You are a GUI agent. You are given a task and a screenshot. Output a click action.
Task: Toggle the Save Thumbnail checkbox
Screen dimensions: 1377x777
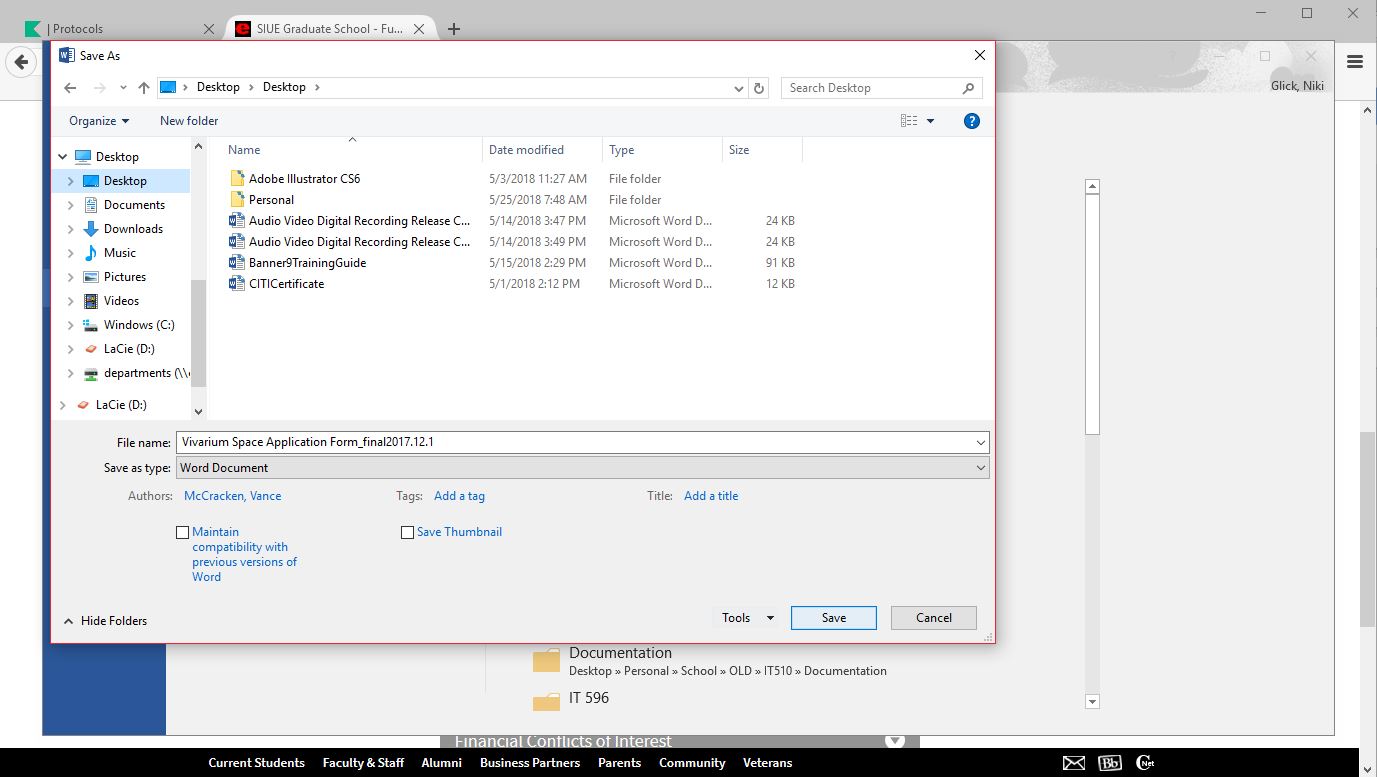(407, 533)
